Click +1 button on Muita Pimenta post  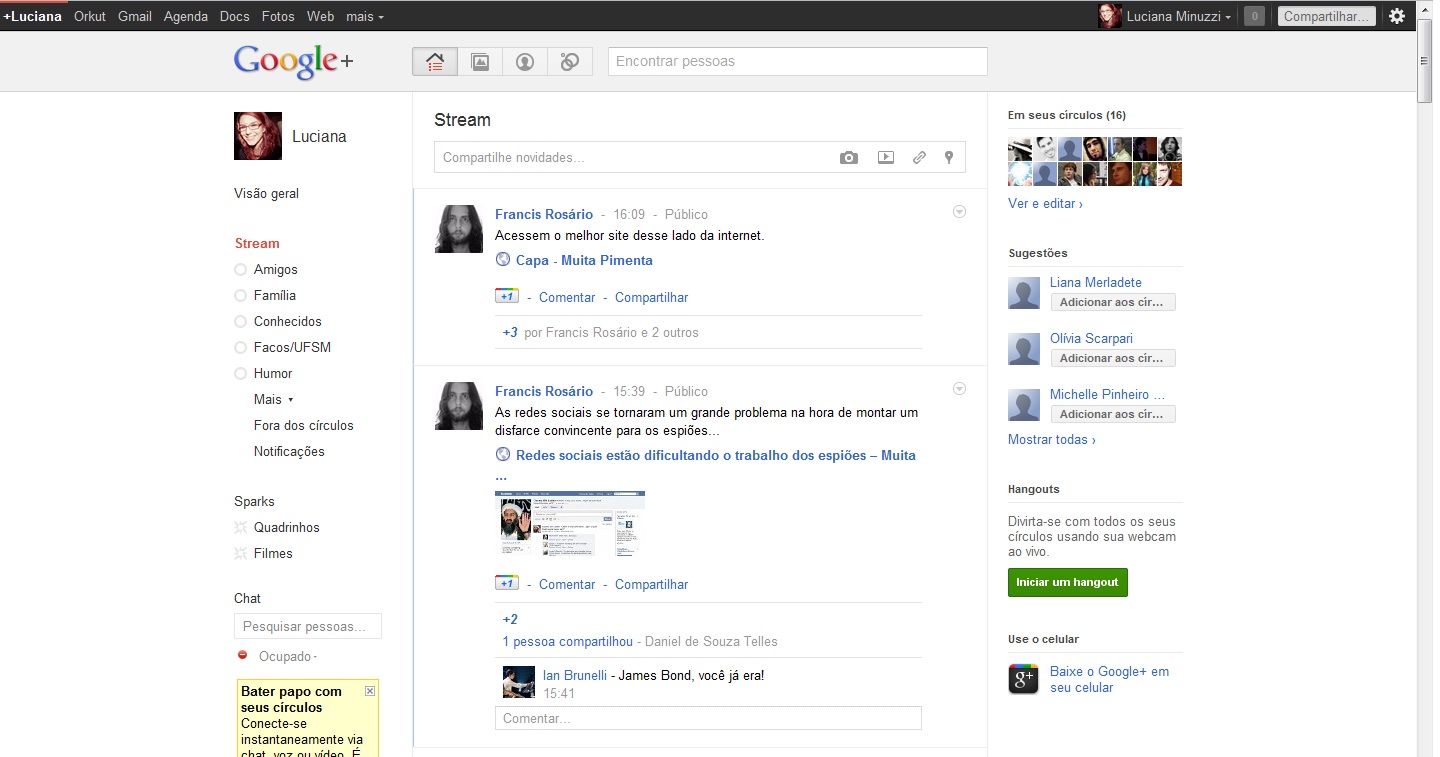click(x=506, y=297)
